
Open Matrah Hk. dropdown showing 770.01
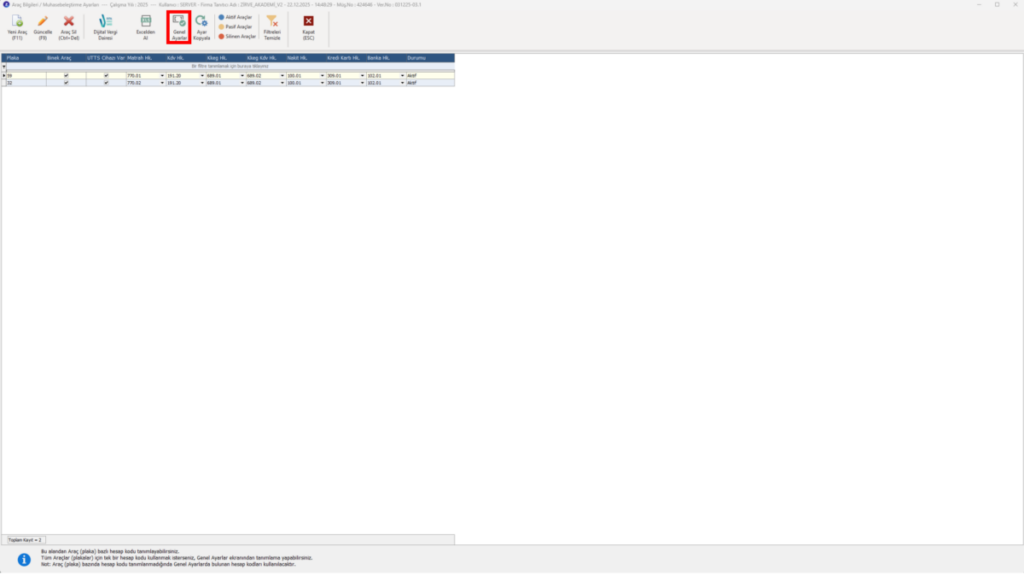pos(162,76)
